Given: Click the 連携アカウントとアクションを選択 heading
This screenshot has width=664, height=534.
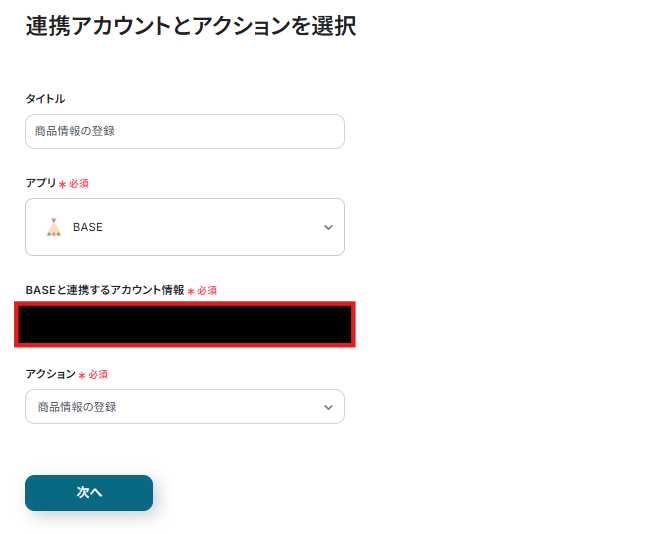Looking at the screenshot, I should click(190, 26).
